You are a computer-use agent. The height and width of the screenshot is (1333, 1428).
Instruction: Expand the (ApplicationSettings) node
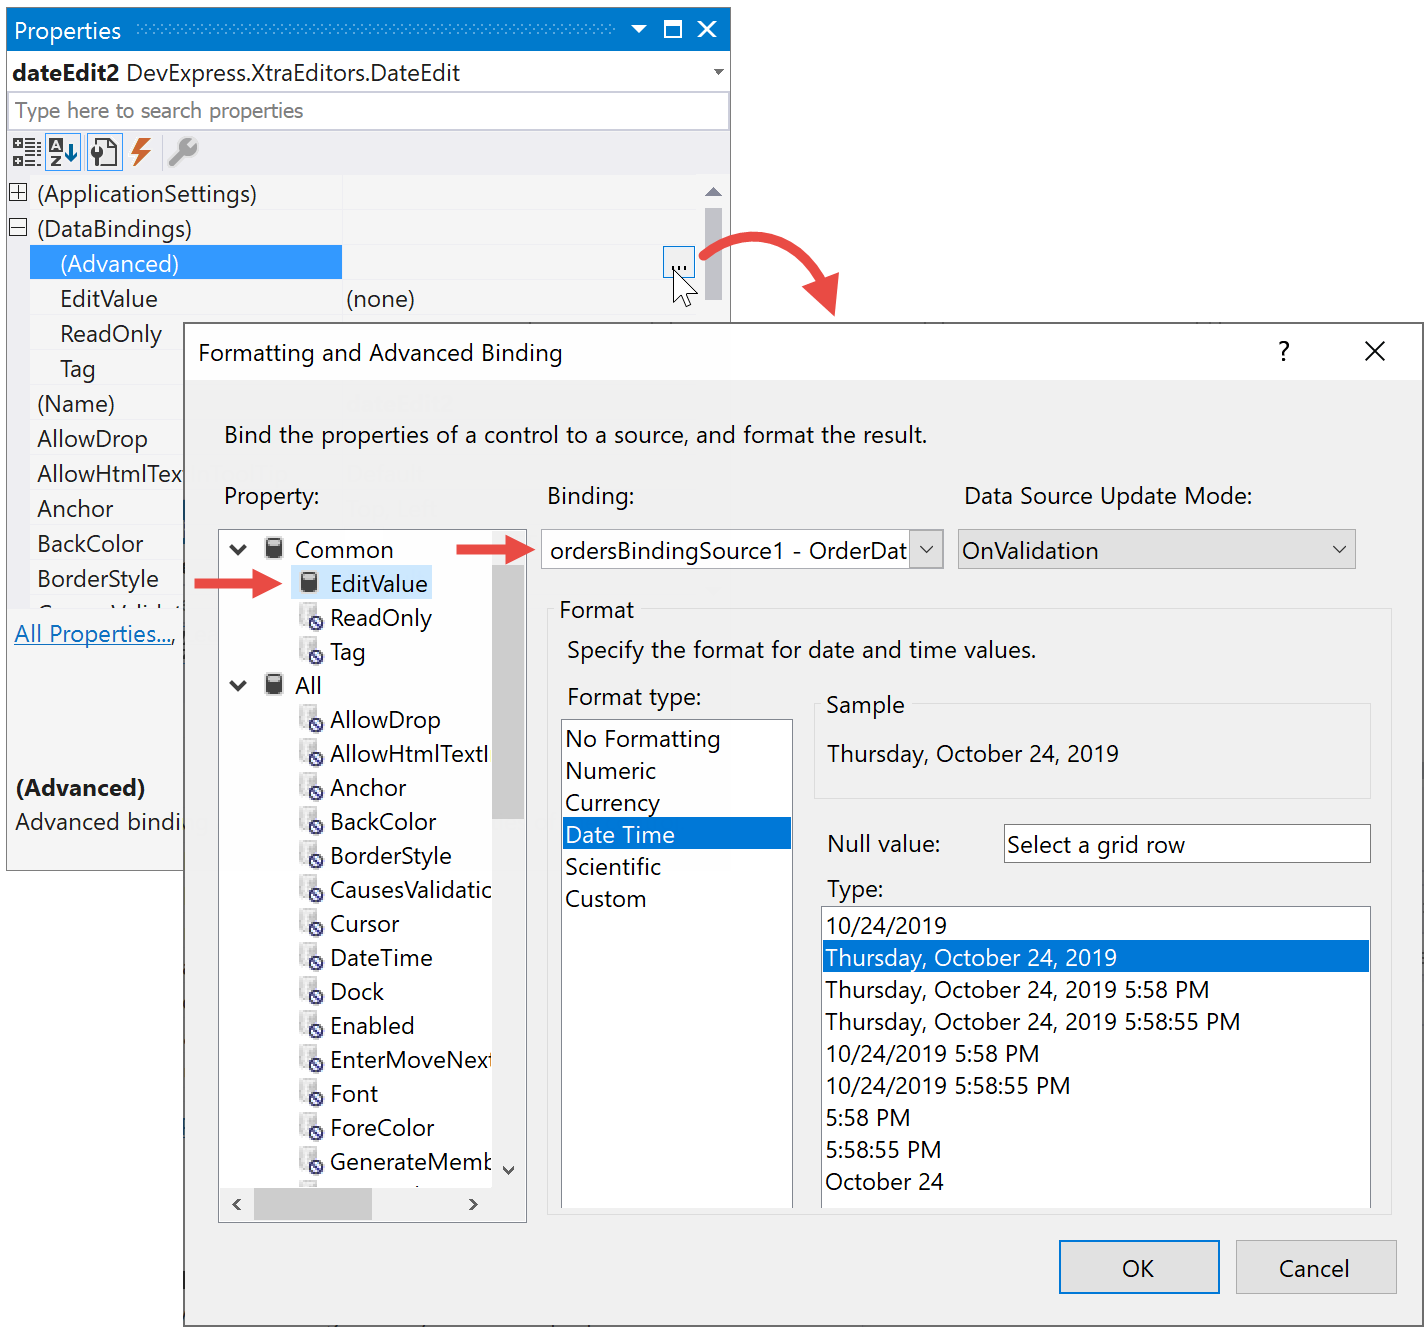[18, 193]
